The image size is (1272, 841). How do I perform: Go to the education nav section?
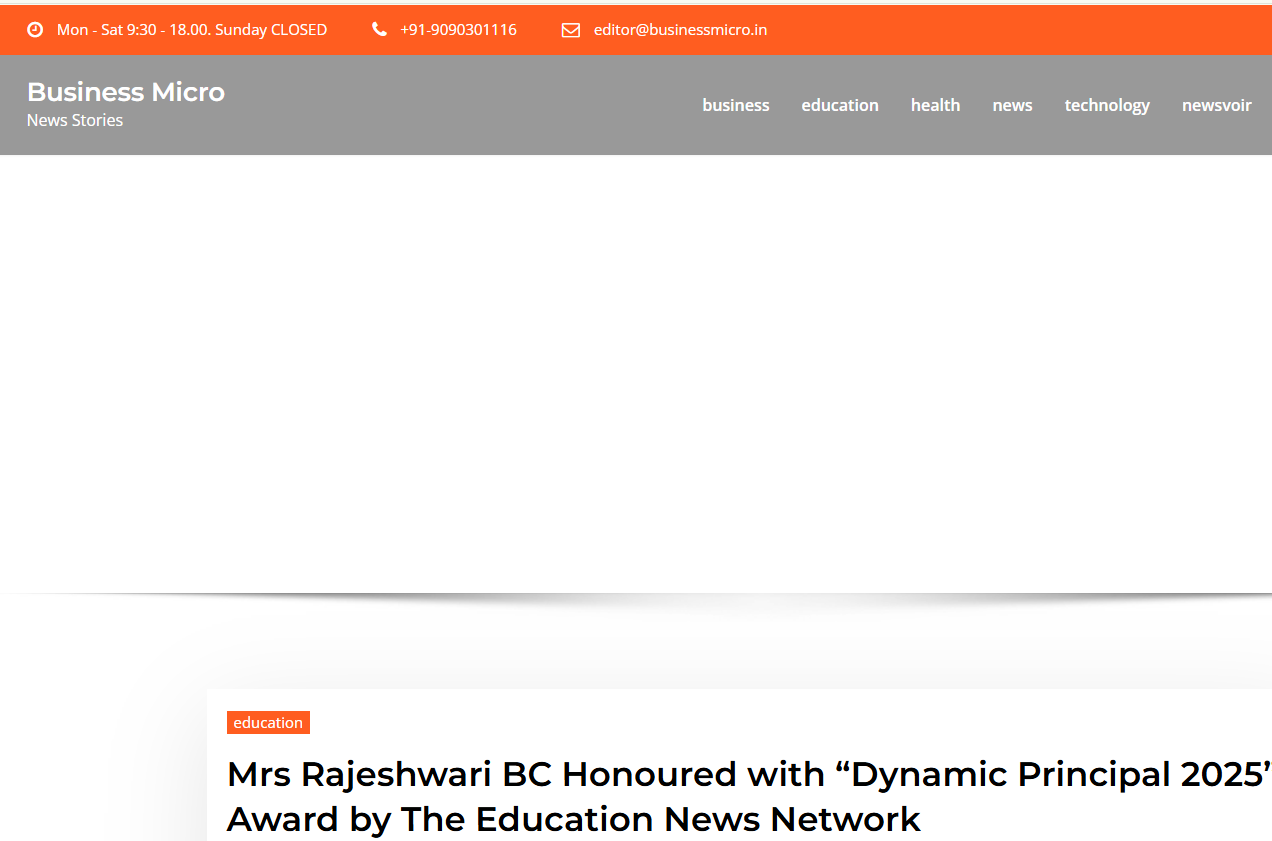tap(839, 105)
